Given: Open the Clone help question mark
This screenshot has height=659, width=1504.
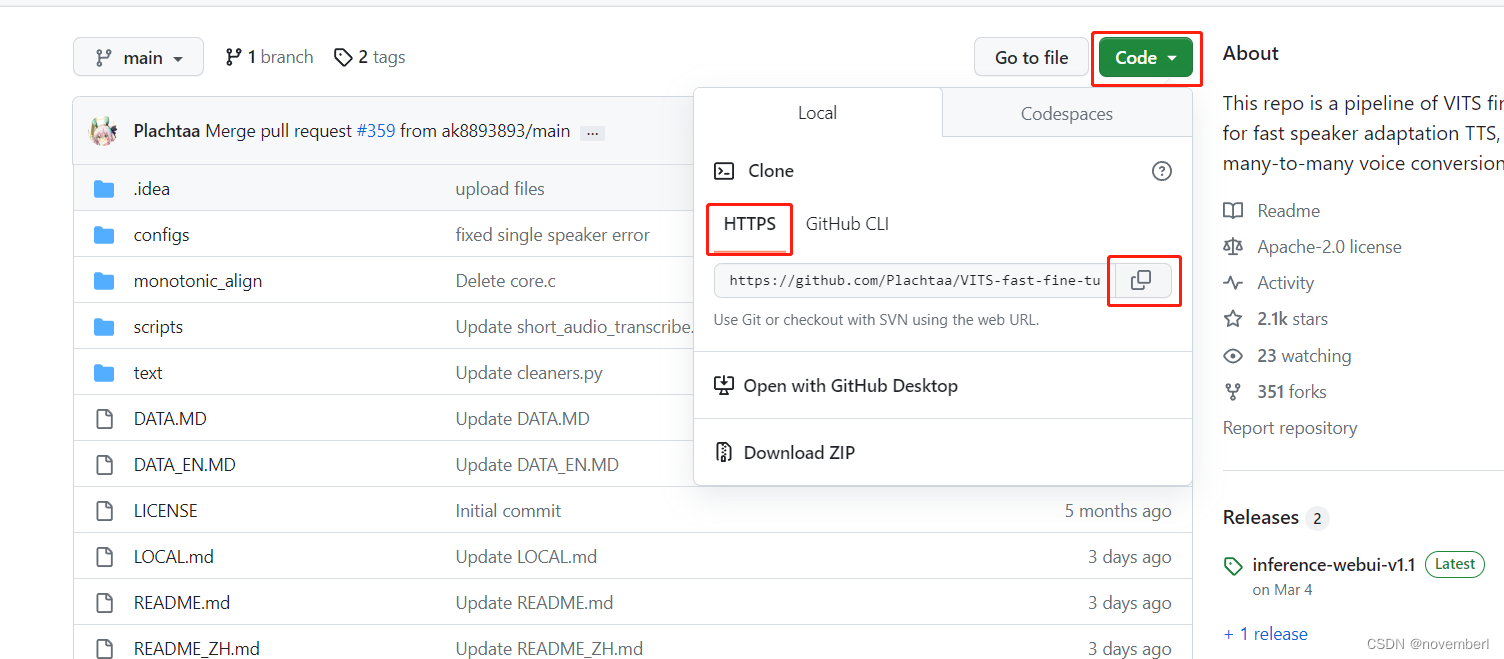Looking at the screenshot, I should (x=1161, y=171).
